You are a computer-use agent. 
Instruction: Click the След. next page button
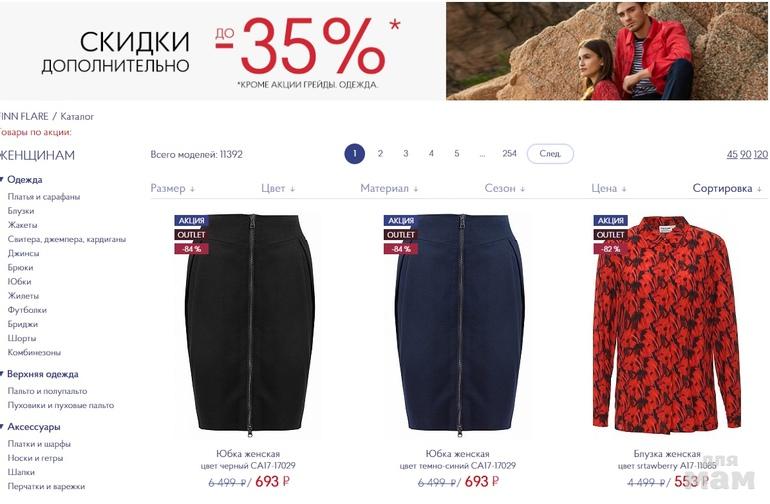[550, 154]
